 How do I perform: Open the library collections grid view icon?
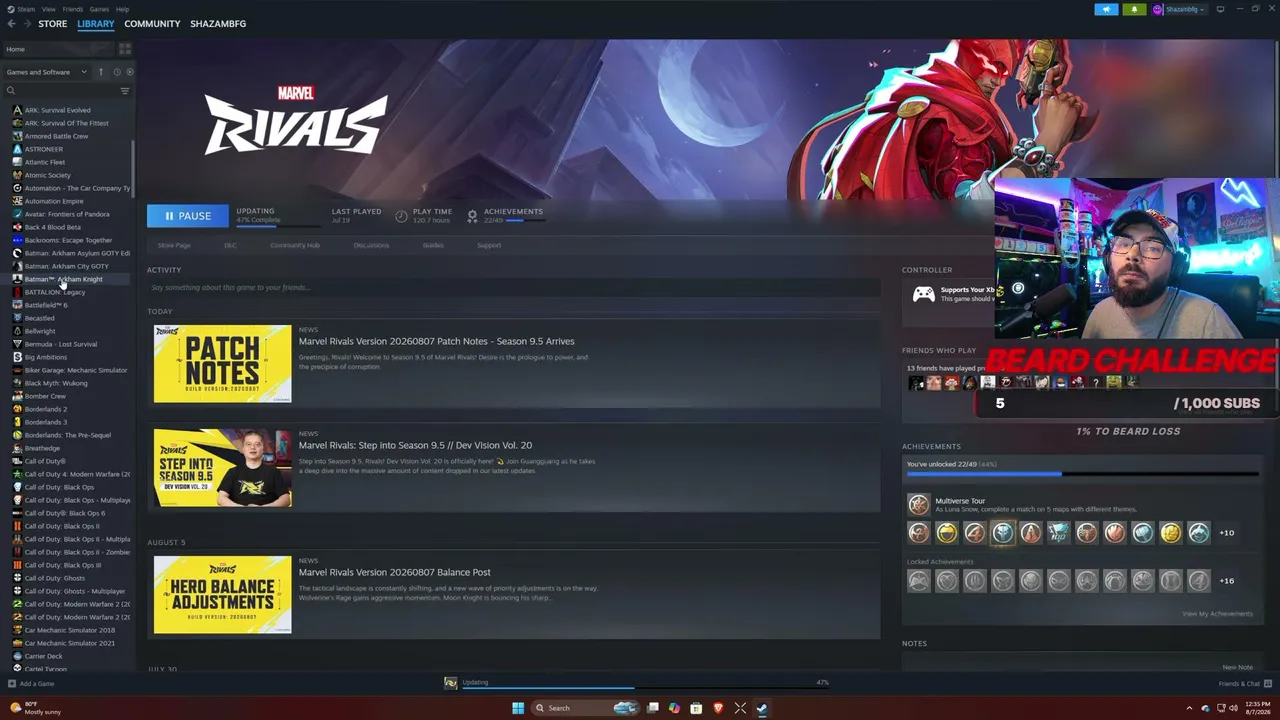125,49
